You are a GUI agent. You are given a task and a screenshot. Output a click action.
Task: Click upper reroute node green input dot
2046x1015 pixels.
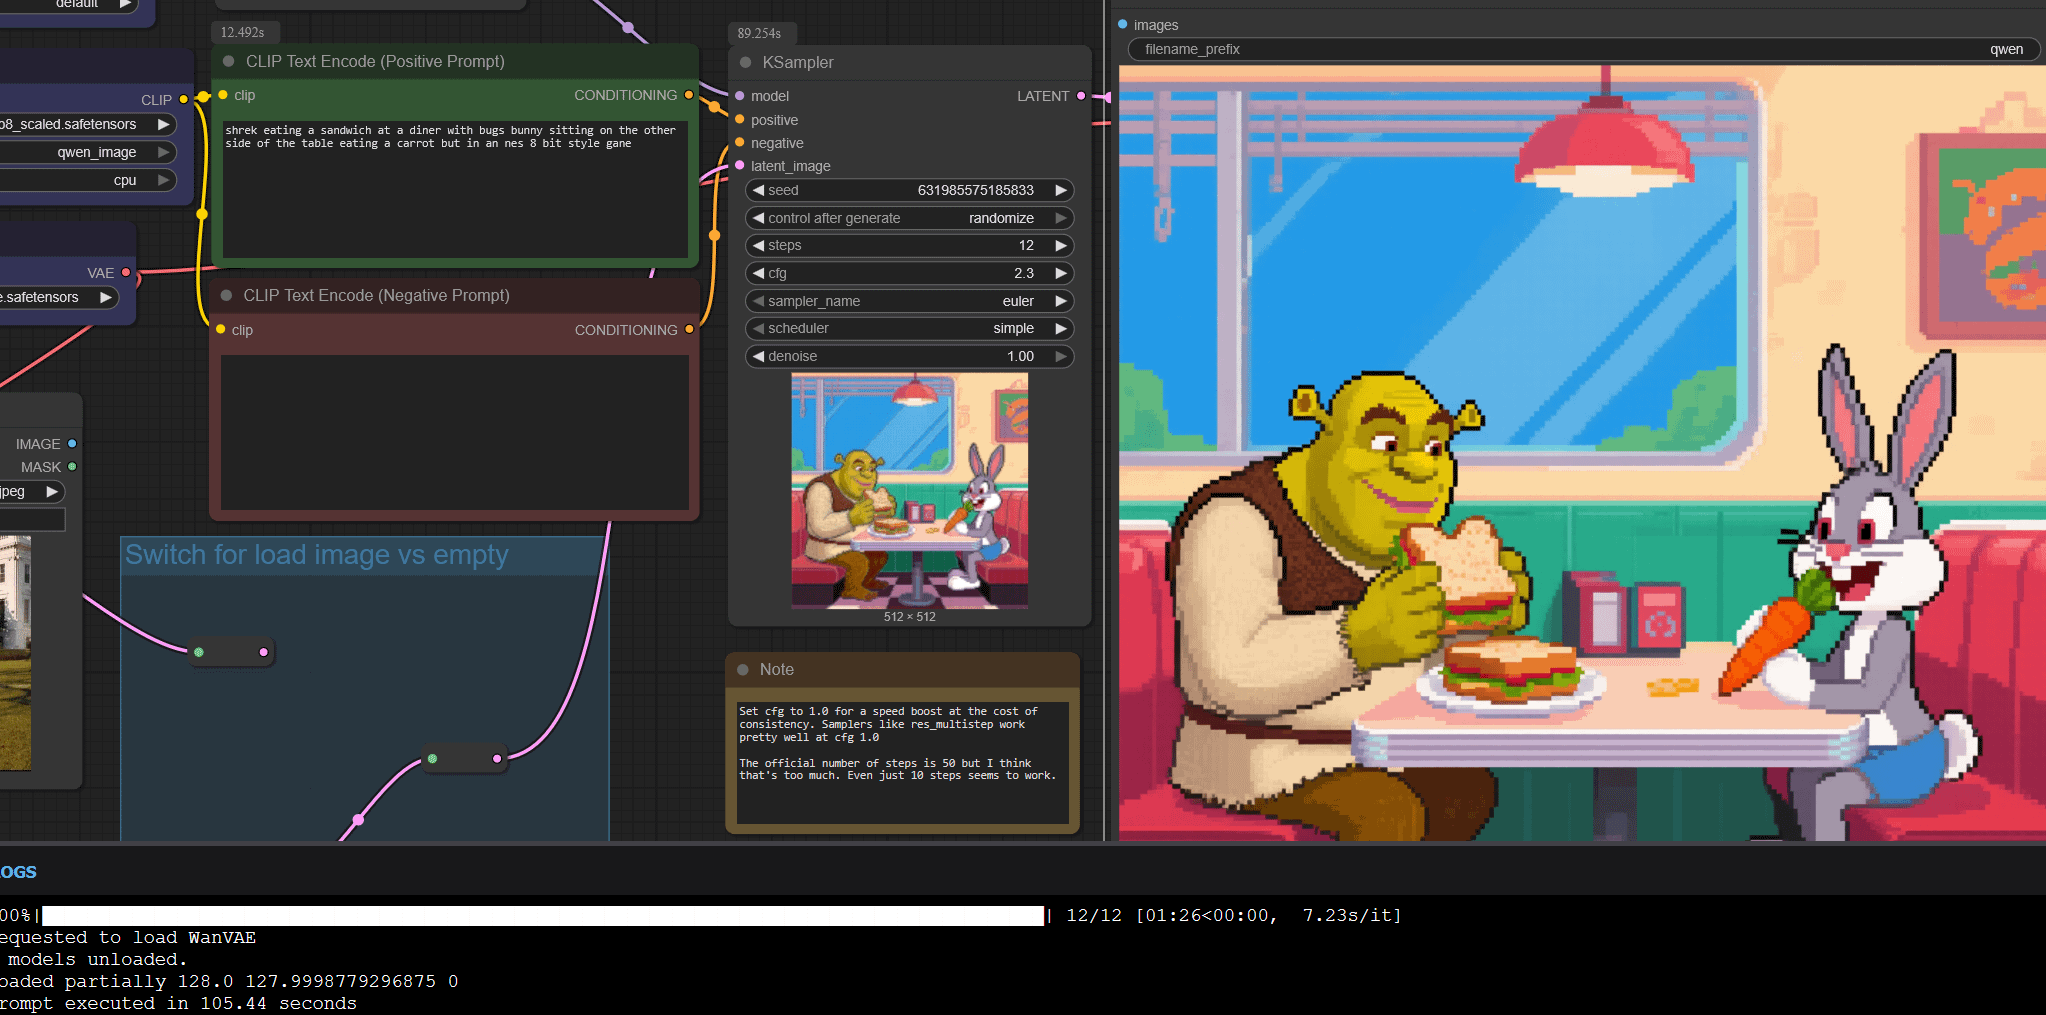pos(199,652)
